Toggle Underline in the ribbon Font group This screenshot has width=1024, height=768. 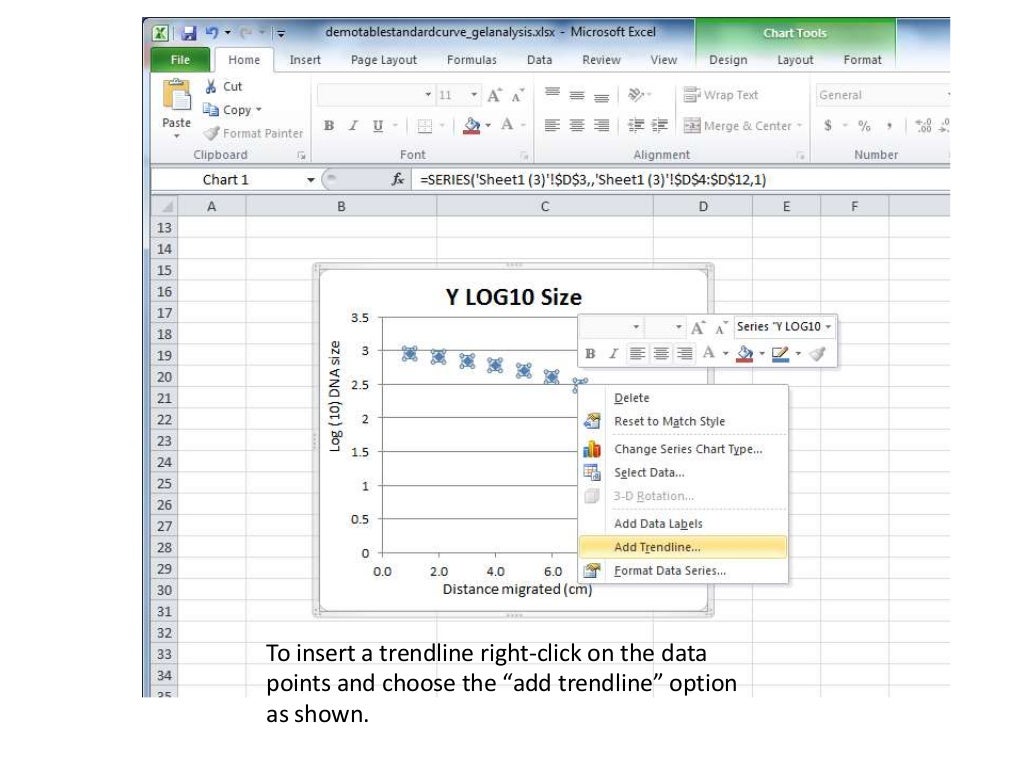[x=377, y=125]
